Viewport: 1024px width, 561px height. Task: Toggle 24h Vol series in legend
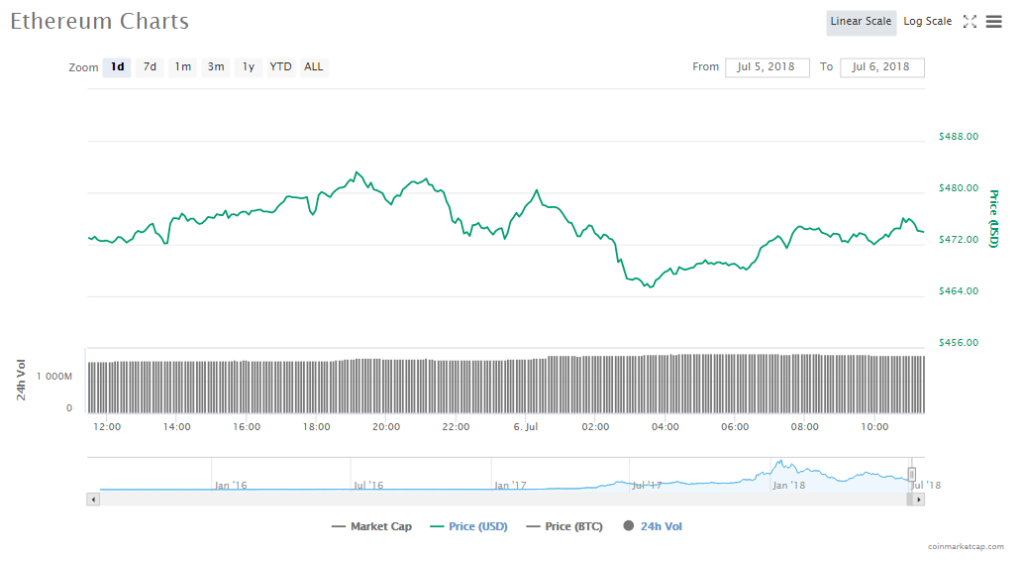[653, 526]
